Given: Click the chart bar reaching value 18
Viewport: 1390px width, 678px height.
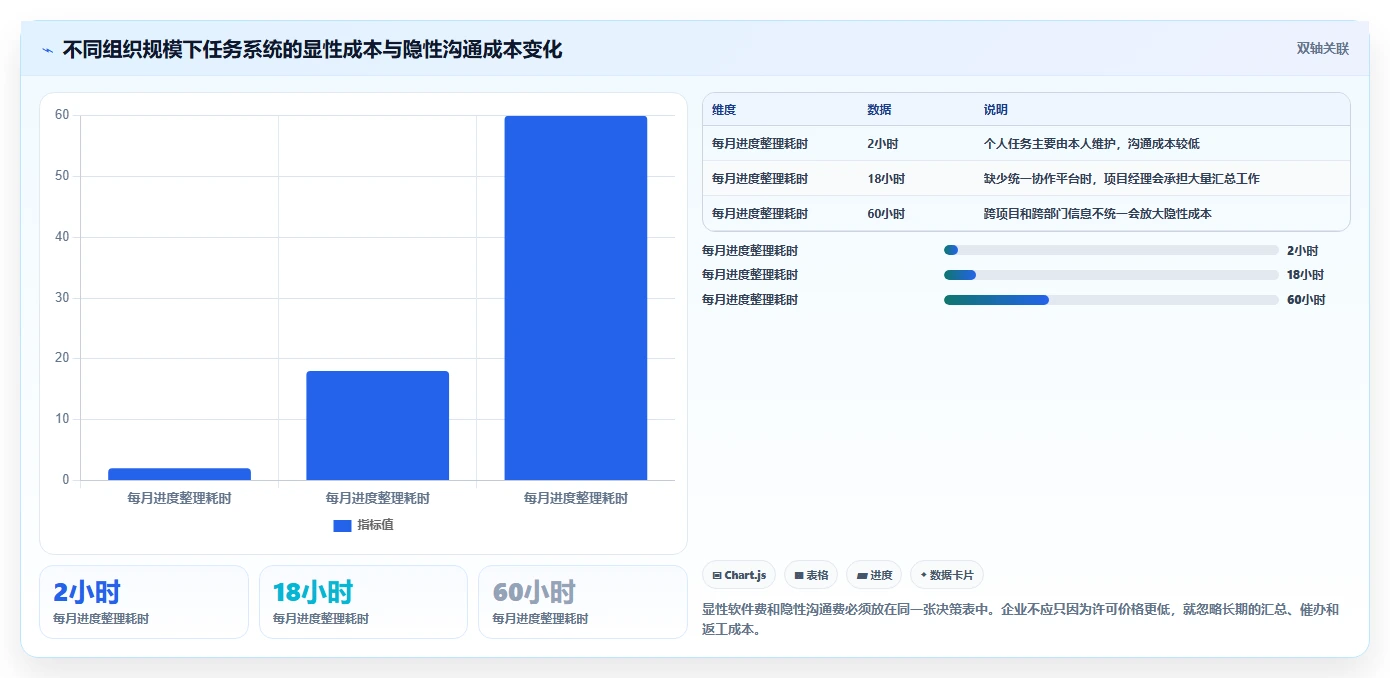Looking at the screenshot, I should click(x=377, y=426).
